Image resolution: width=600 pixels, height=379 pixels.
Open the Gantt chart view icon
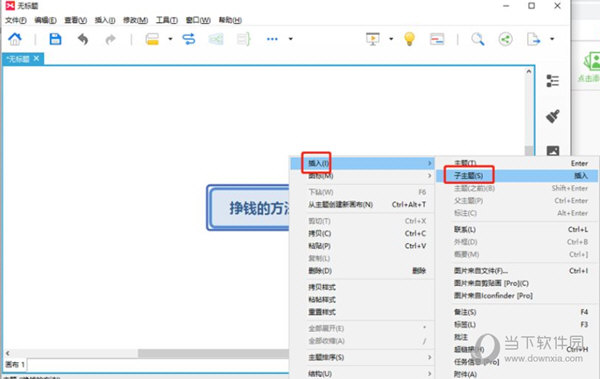tap(437, 39)
